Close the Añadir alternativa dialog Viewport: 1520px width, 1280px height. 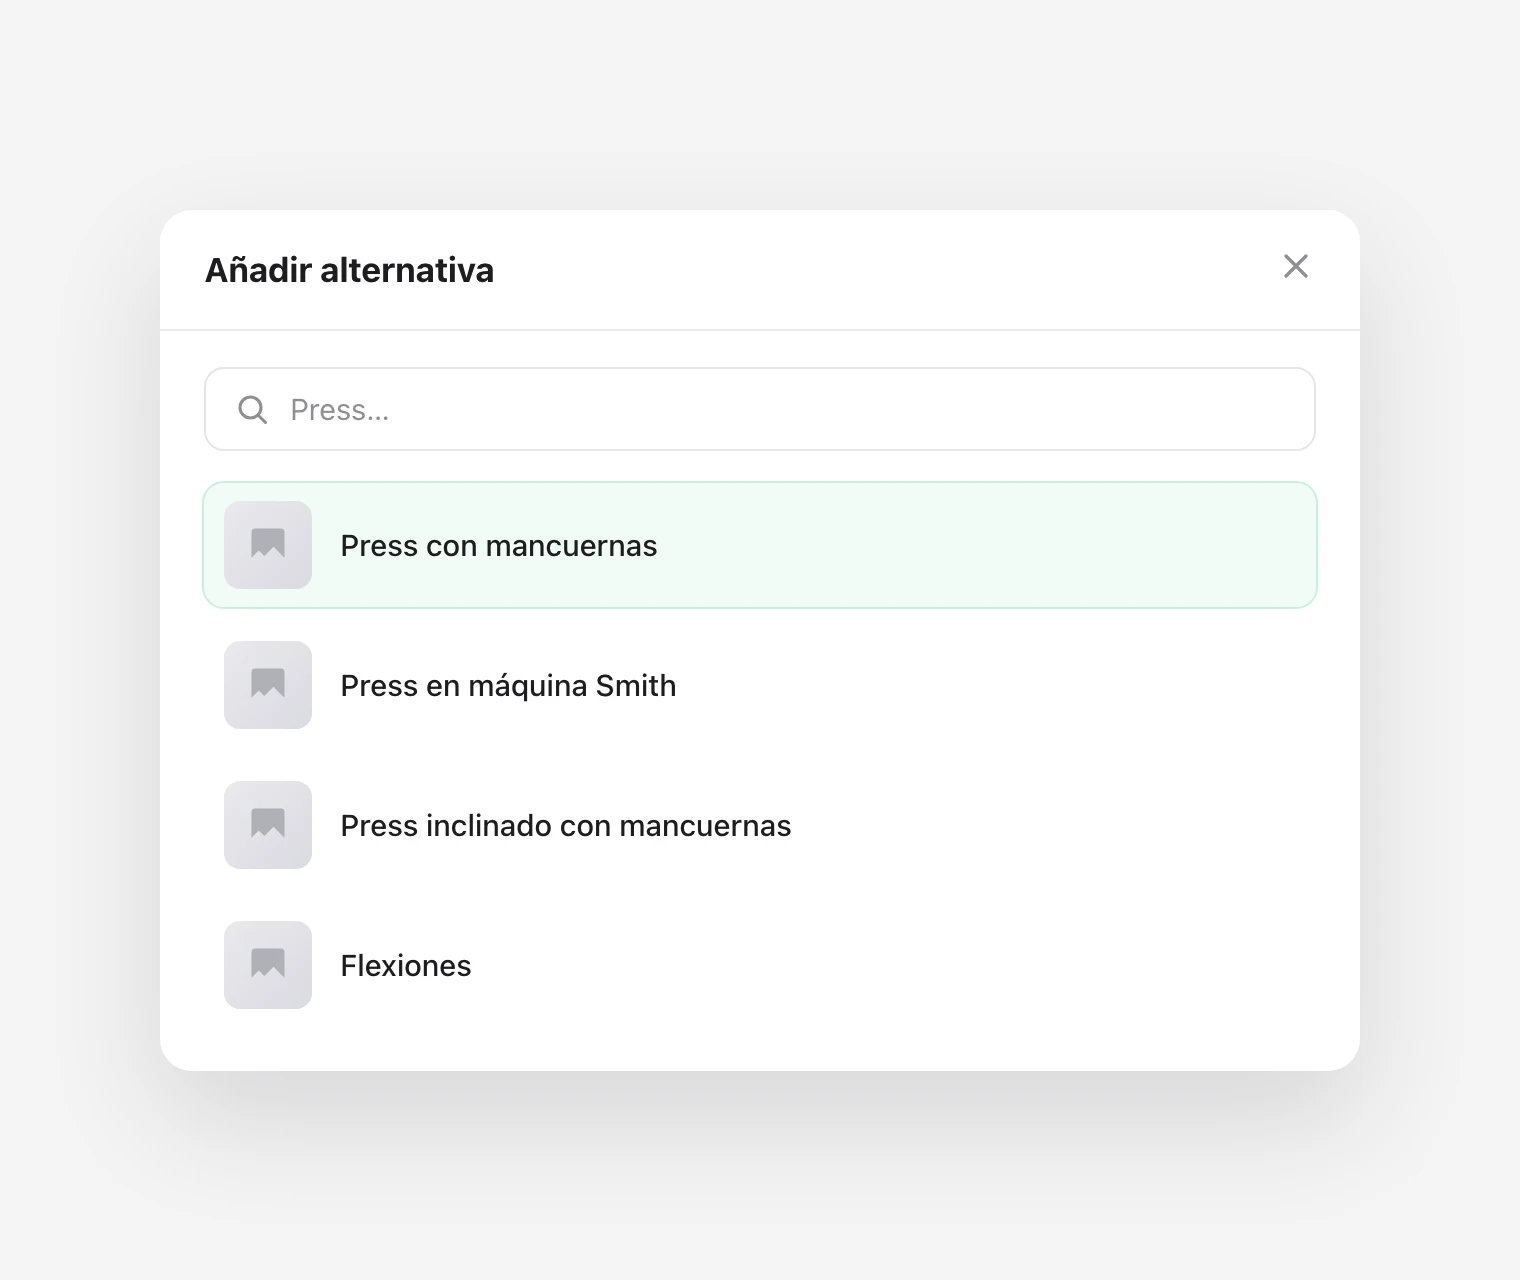(1296, 266)
